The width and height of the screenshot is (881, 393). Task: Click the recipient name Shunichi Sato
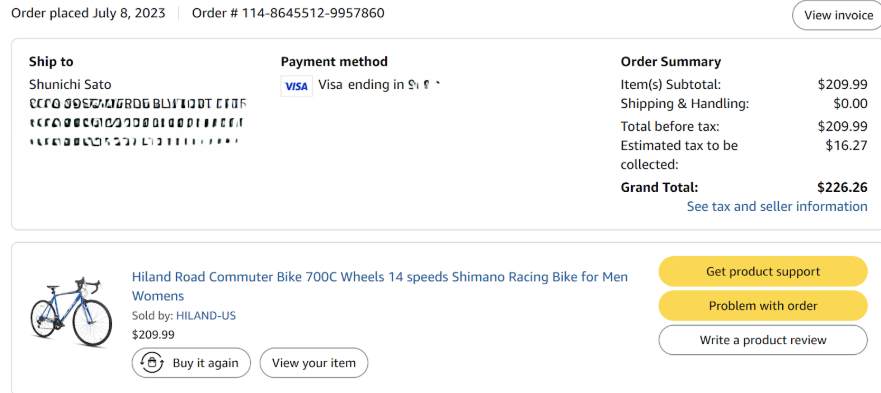[x=70, y=85]
